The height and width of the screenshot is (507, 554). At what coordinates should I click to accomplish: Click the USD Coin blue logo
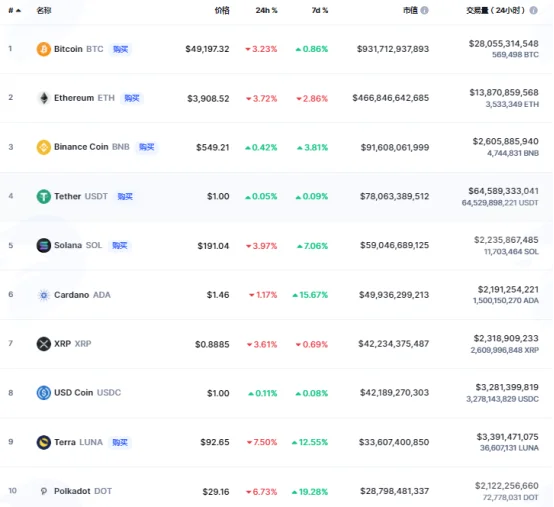click(43, 393)
